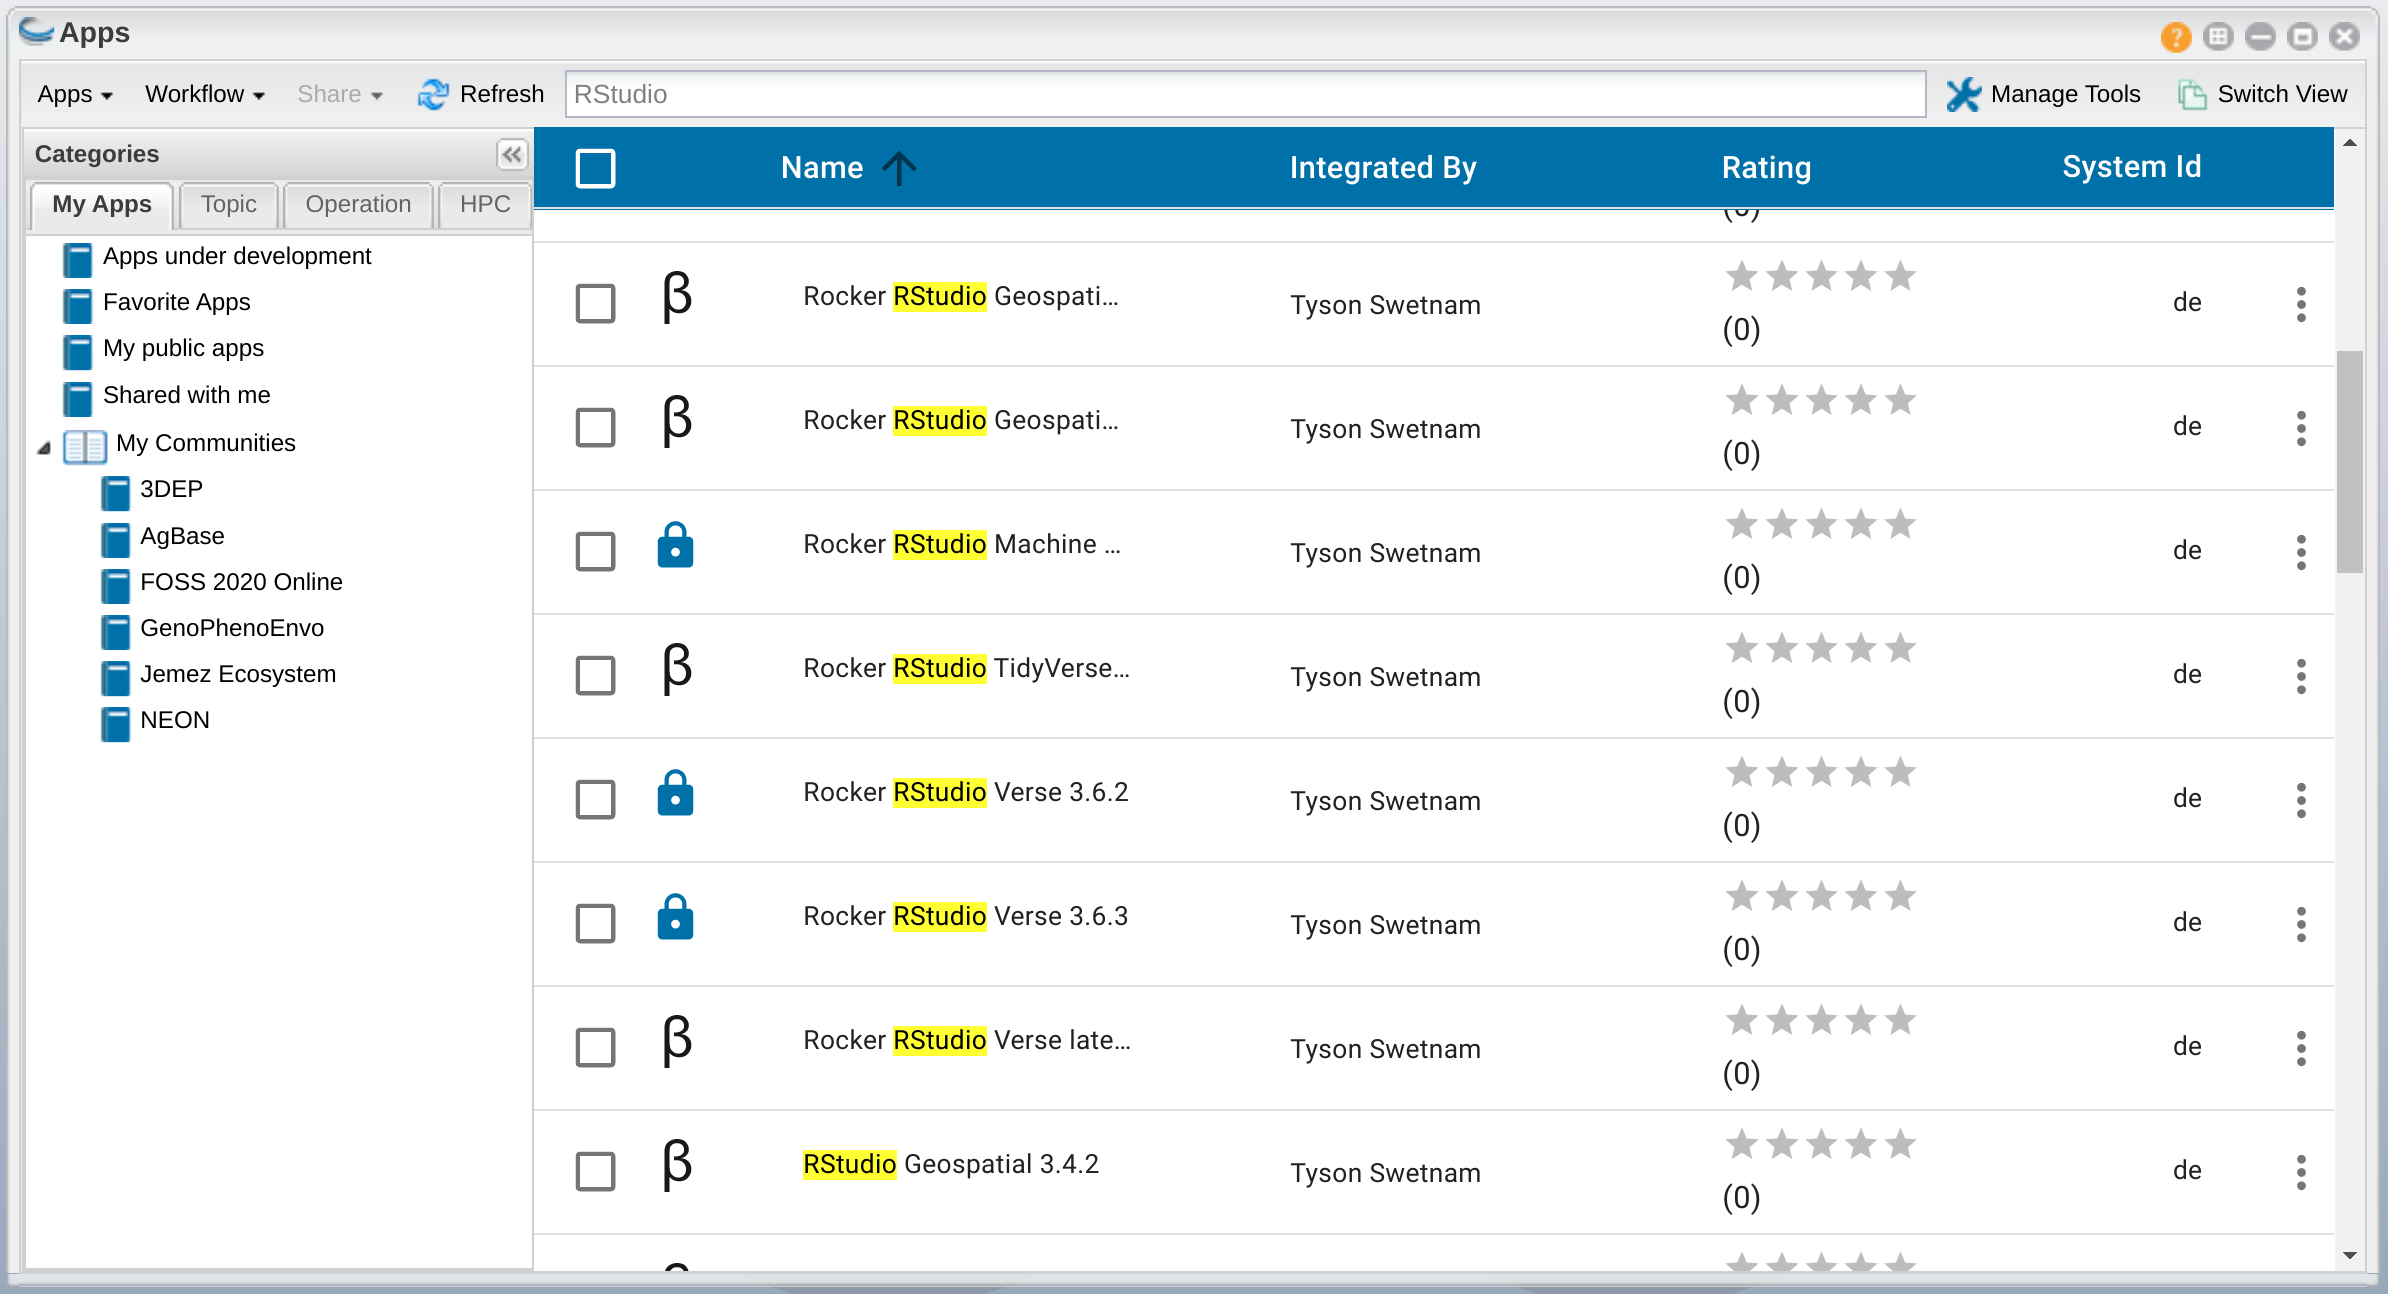Open Manage Tools wrench icon
Viewport: 2388px width, 1294px height.
[x=1963, y=94]
